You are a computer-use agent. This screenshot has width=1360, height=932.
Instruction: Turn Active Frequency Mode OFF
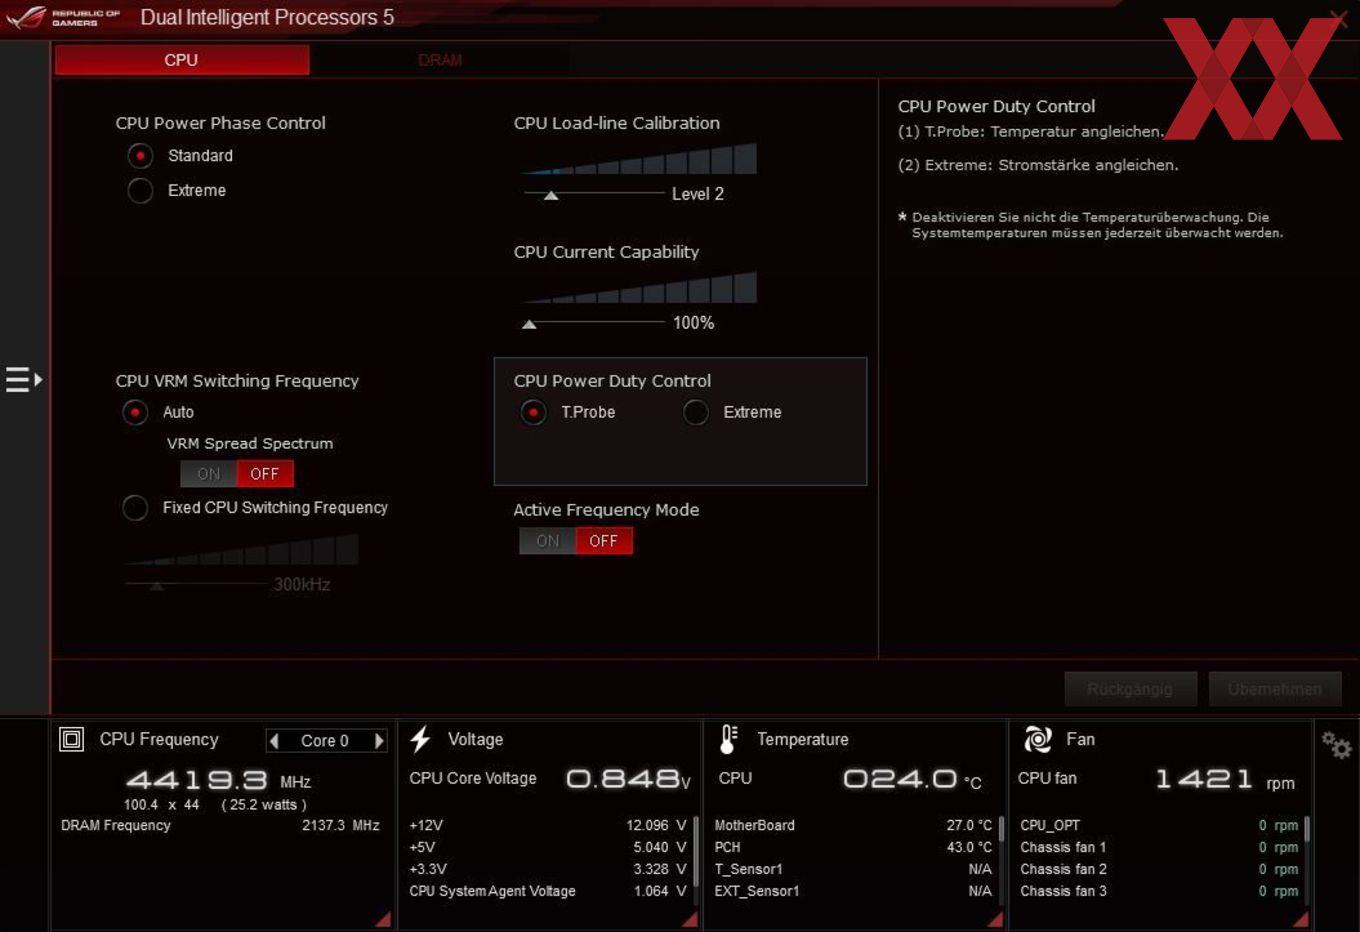coord(604,541)
